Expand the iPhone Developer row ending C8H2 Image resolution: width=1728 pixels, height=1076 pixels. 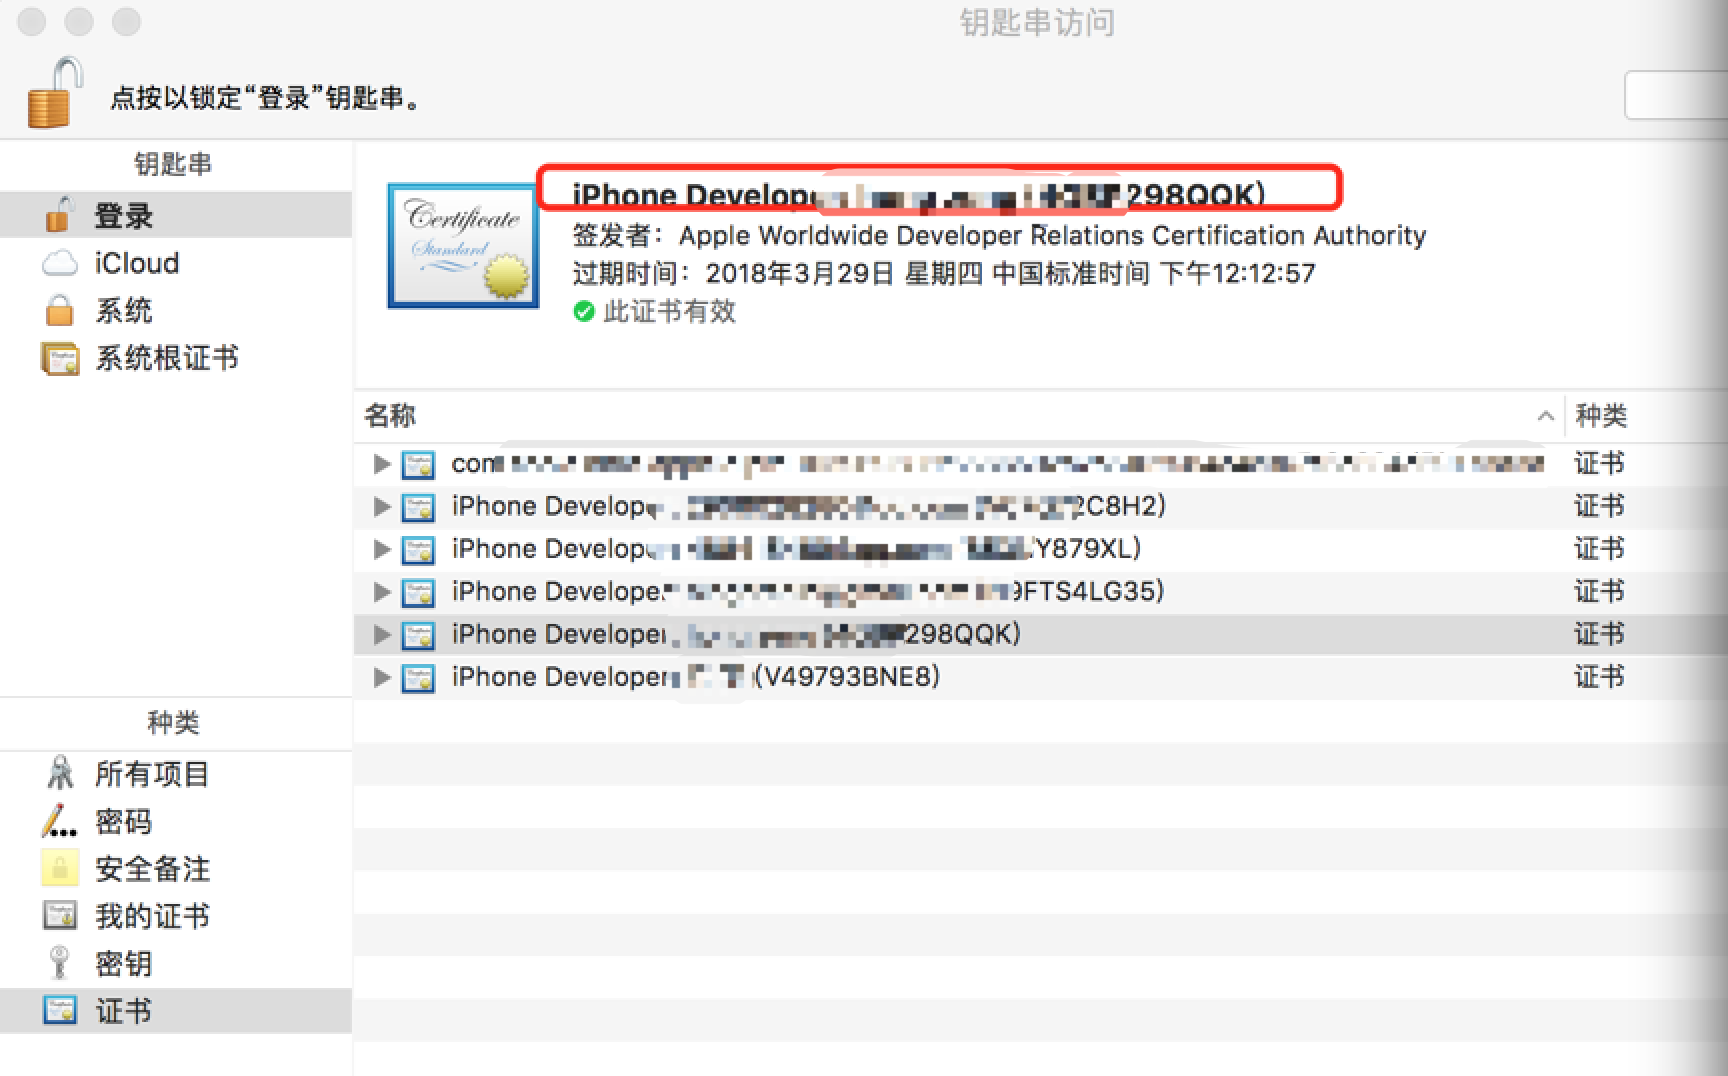click(x=381, y=506)
